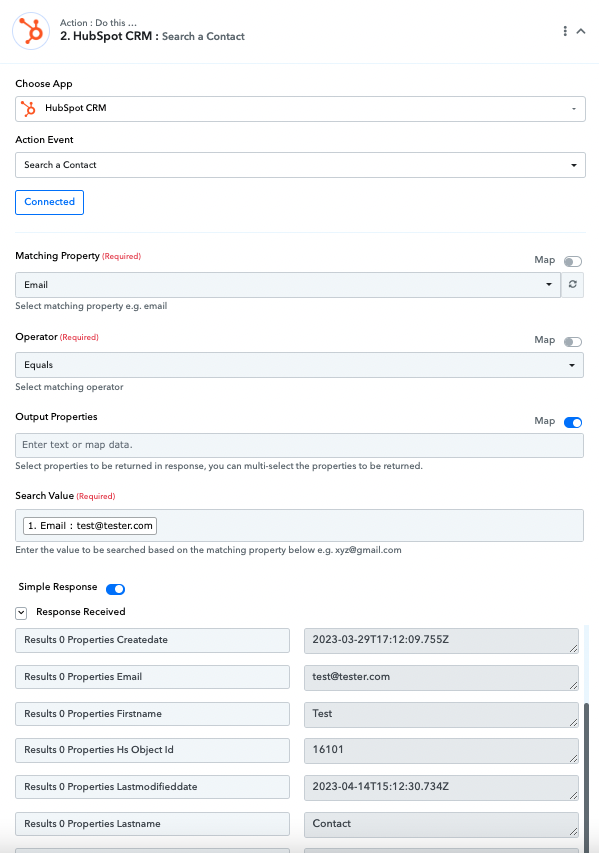Click the Connected button
This screenshot has width=599, height=853.
click(50, 202)
